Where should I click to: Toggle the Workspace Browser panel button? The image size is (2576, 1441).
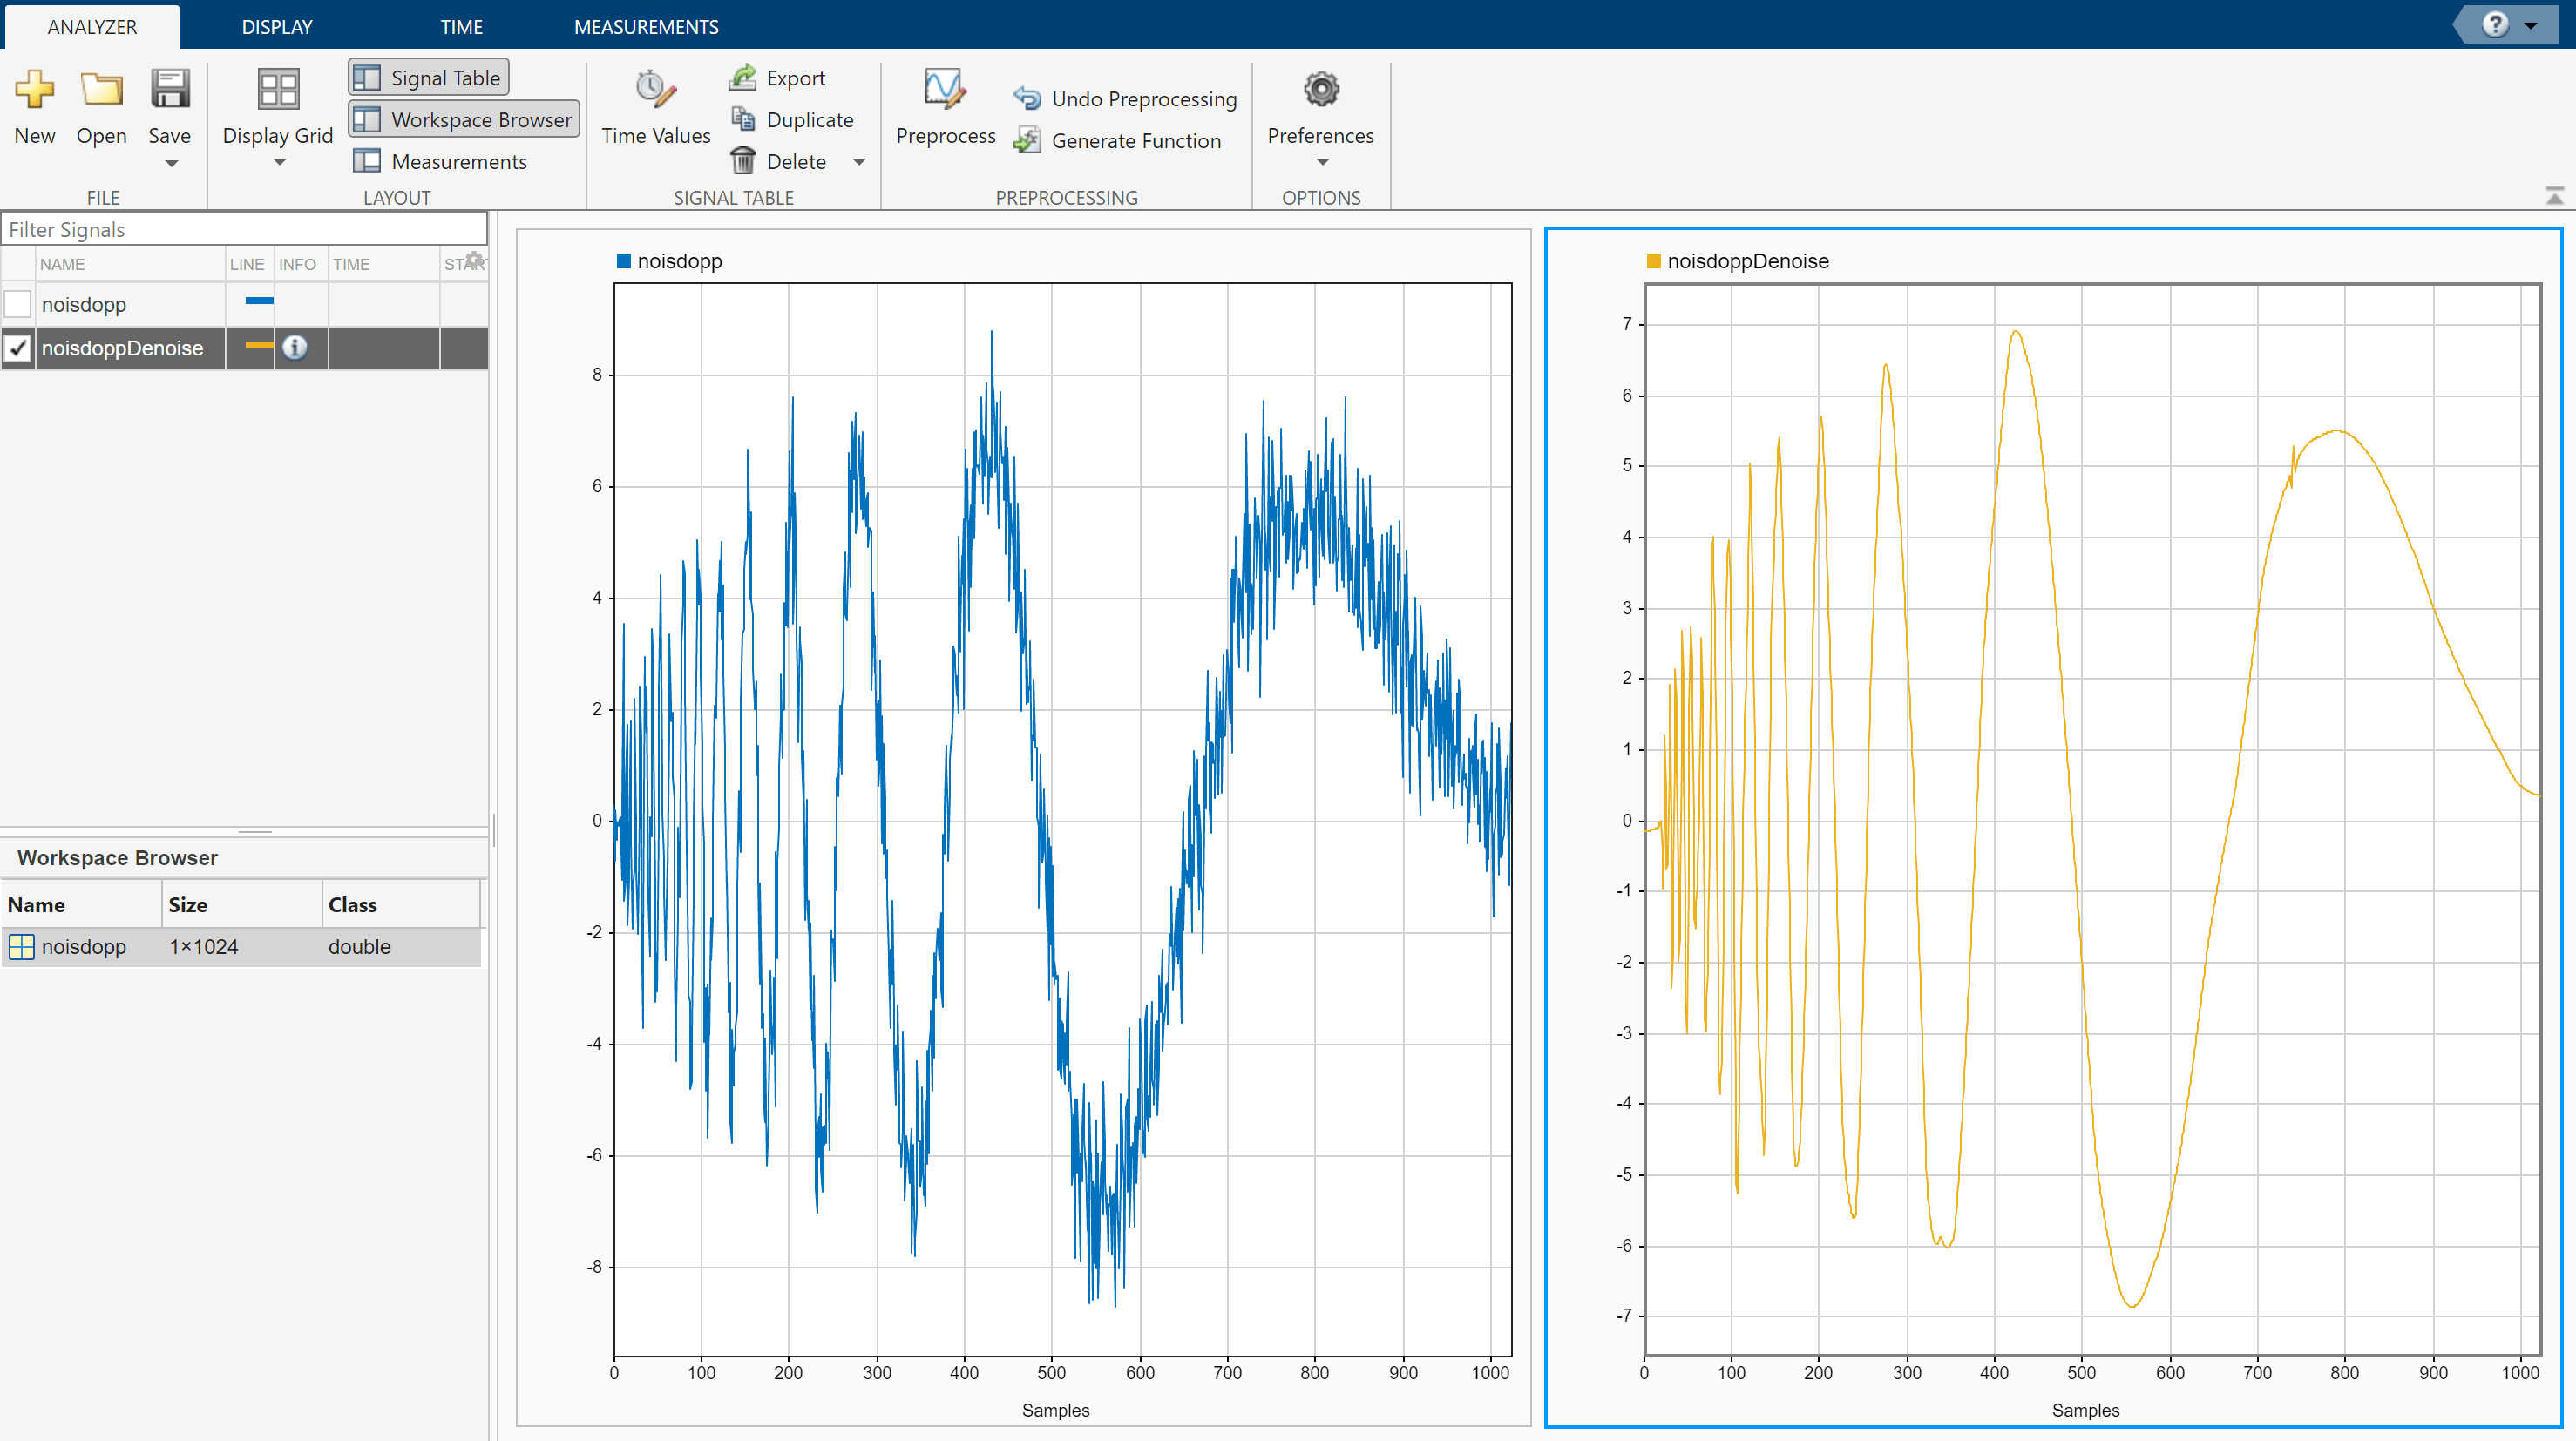[464, 119]
